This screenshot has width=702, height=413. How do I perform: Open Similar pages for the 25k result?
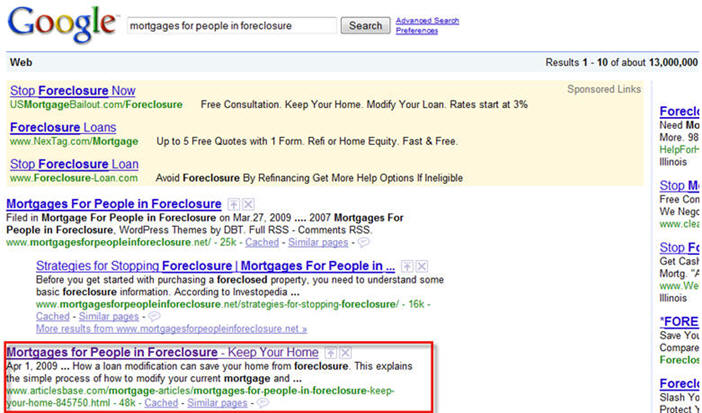point(318,242)
